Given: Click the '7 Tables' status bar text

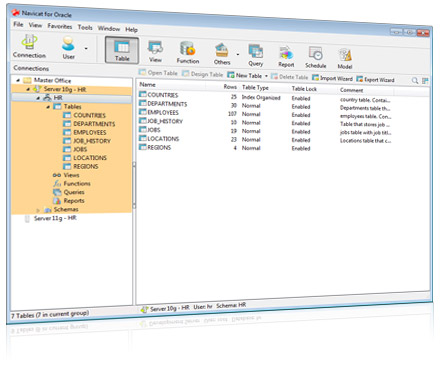Looking at the screenshot, I should [50, 314].
